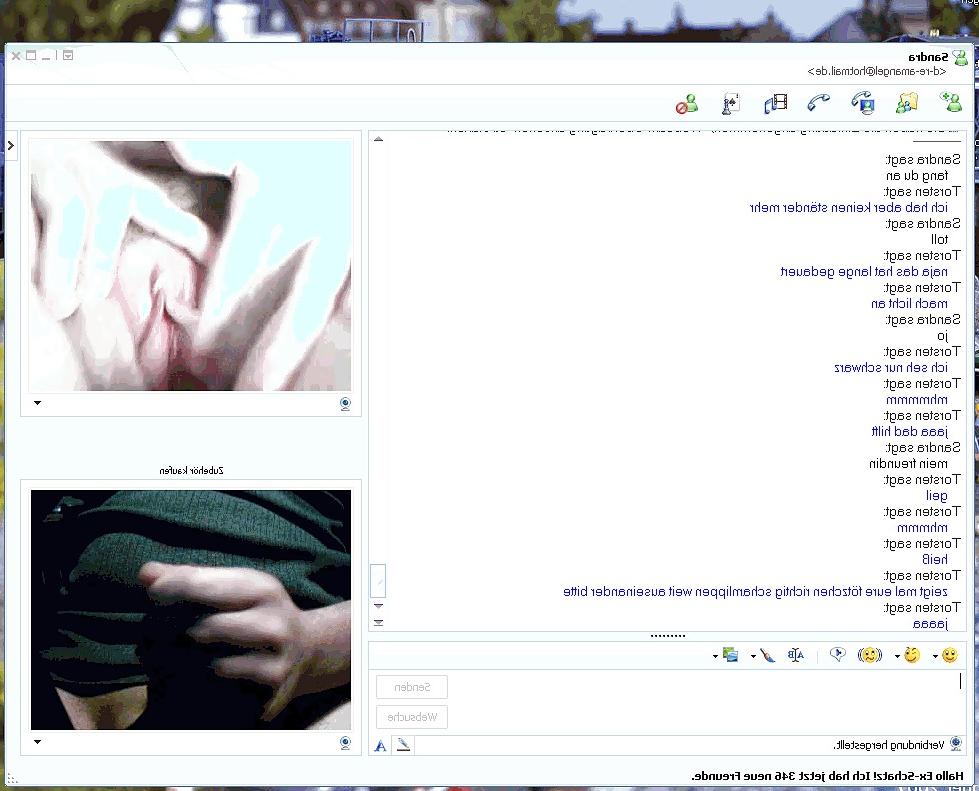Close the Sandra conversation window
This screenshot has height=791, width=979.
pyautogui.click(x=16, y=56)
